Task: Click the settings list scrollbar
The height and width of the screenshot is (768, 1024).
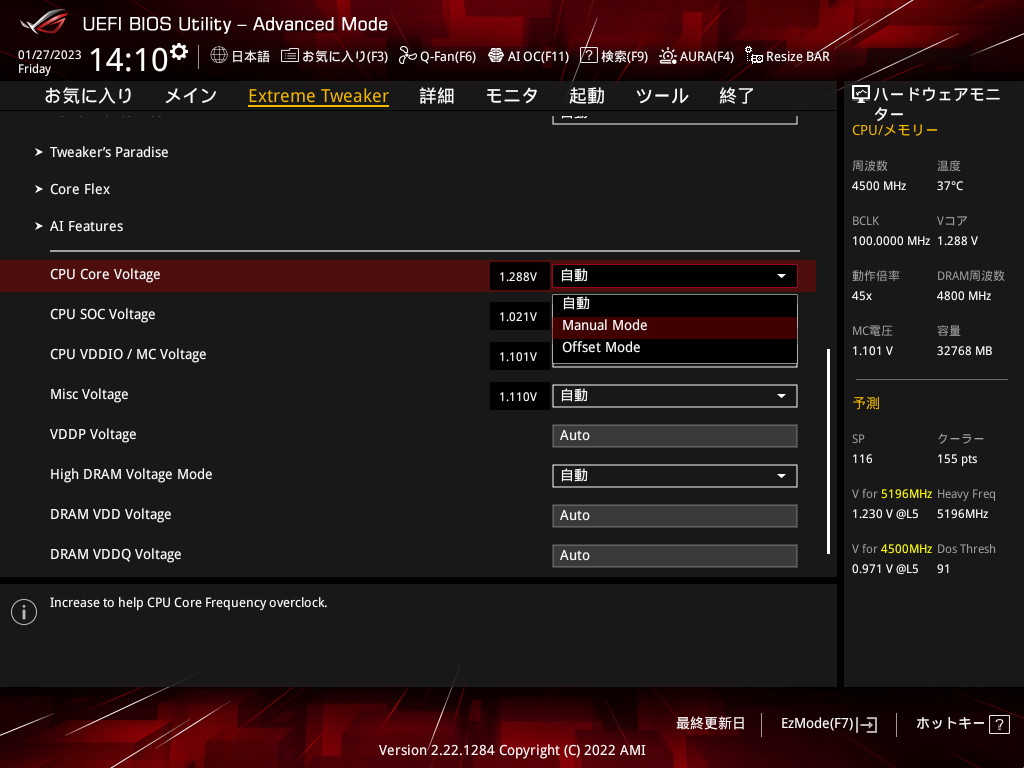Action: [829, 451]
